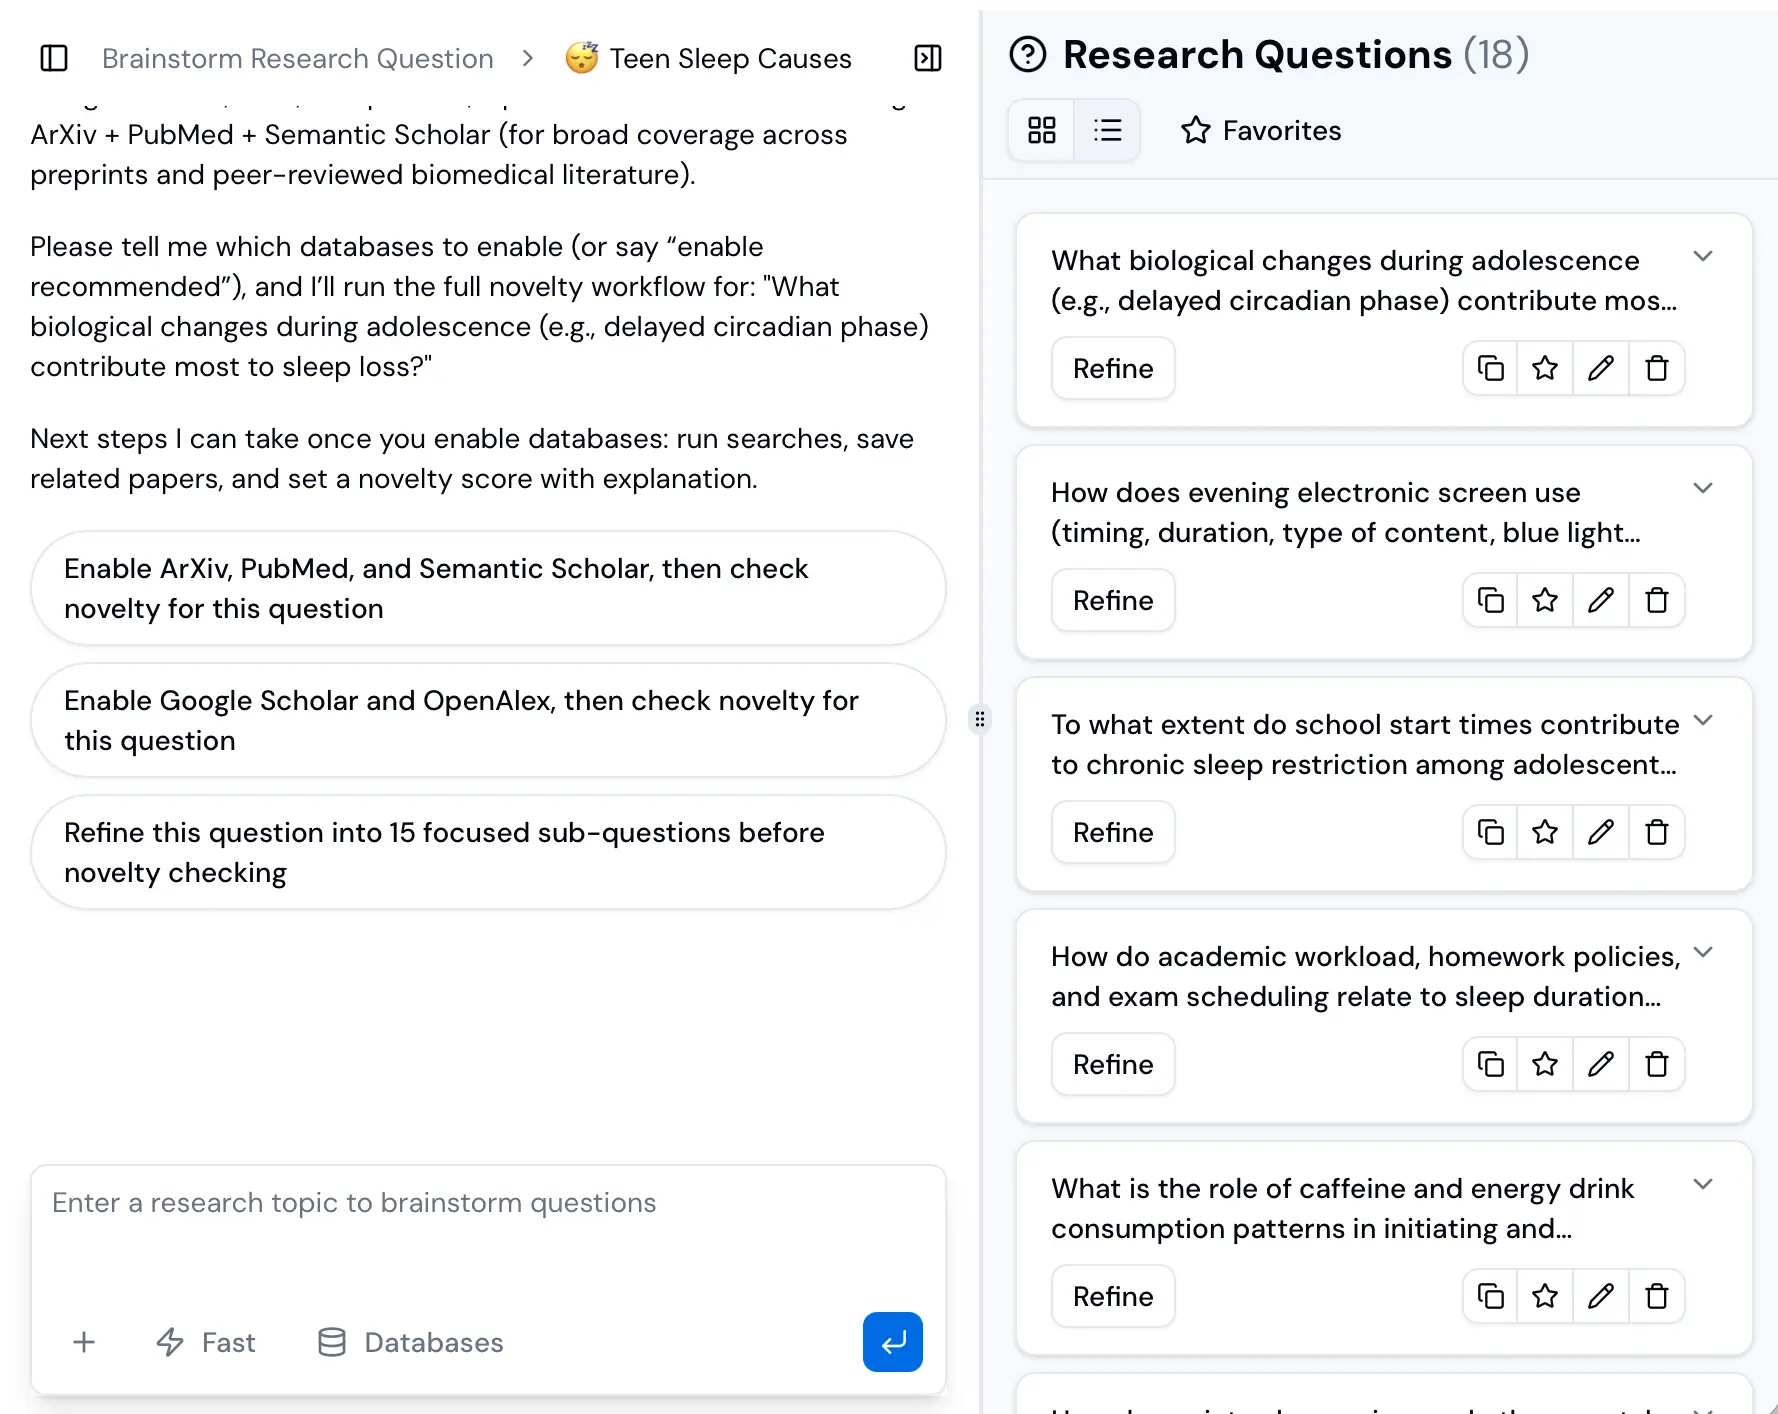
Task: Expand the school start times question
Action: pos(1702,721)
